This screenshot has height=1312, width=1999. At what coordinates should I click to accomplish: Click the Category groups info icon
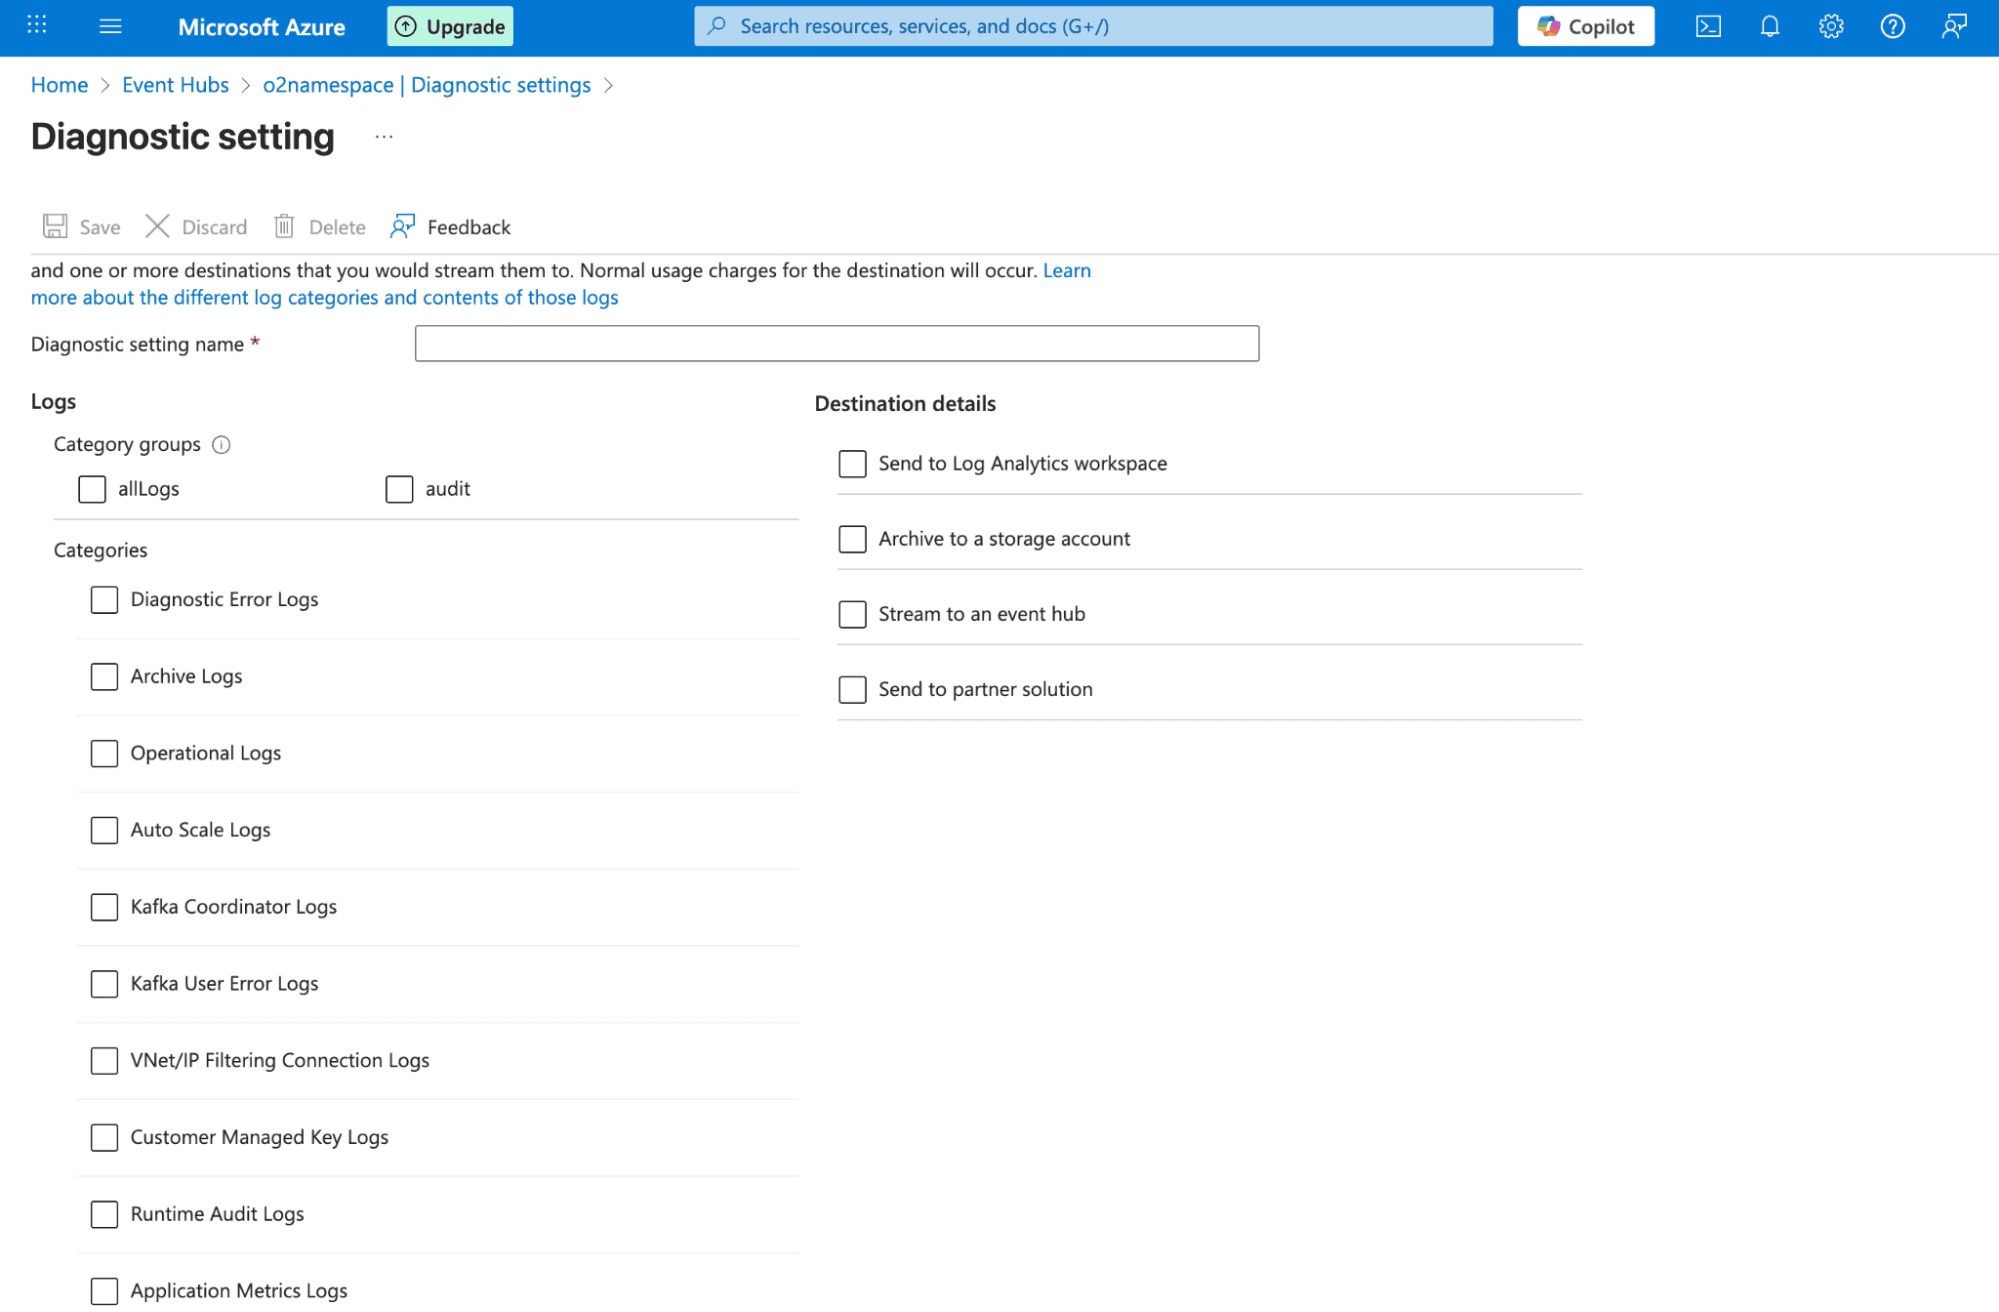click(222, 444)
